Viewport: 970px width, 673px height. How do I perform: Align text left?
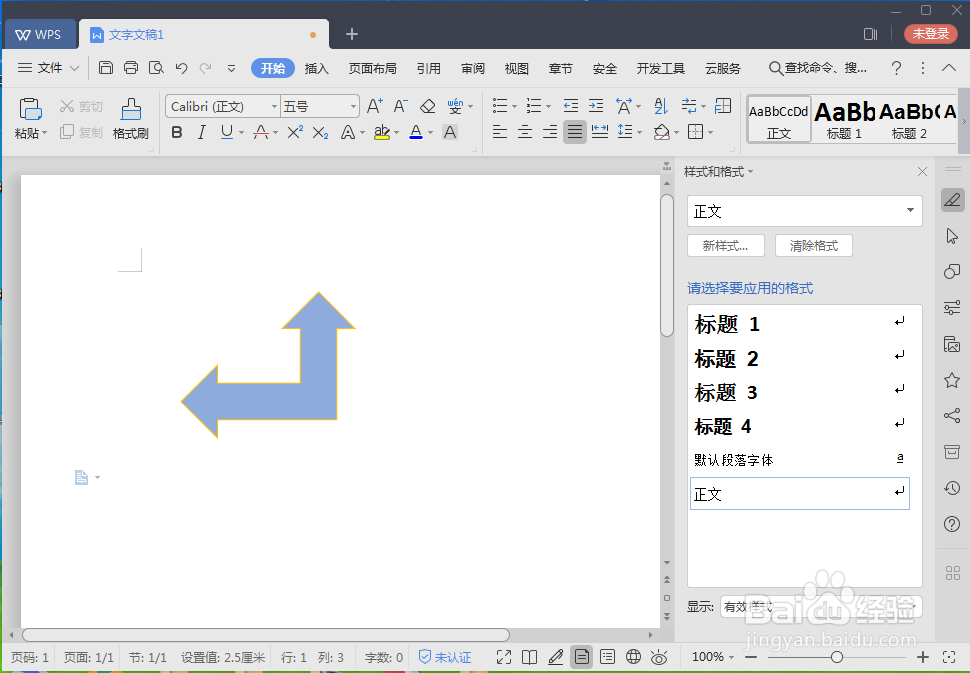499,132
